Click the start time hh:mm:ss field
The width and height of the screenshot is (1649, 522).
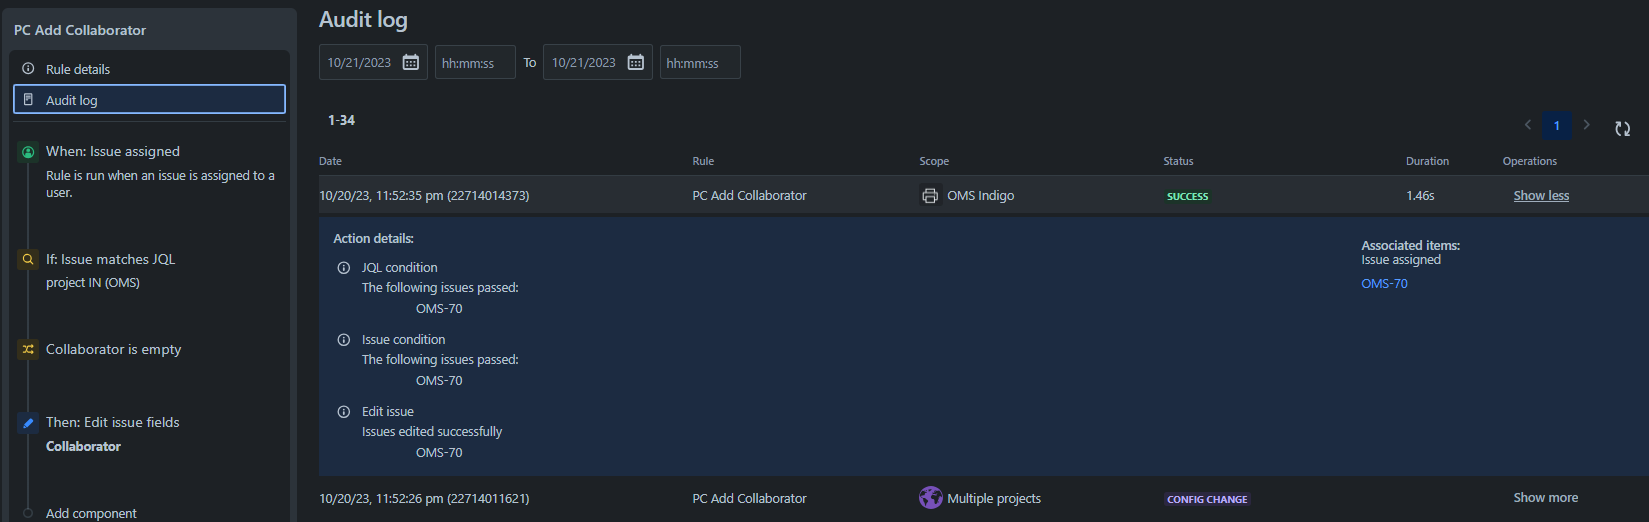click(x=475, y=62)
